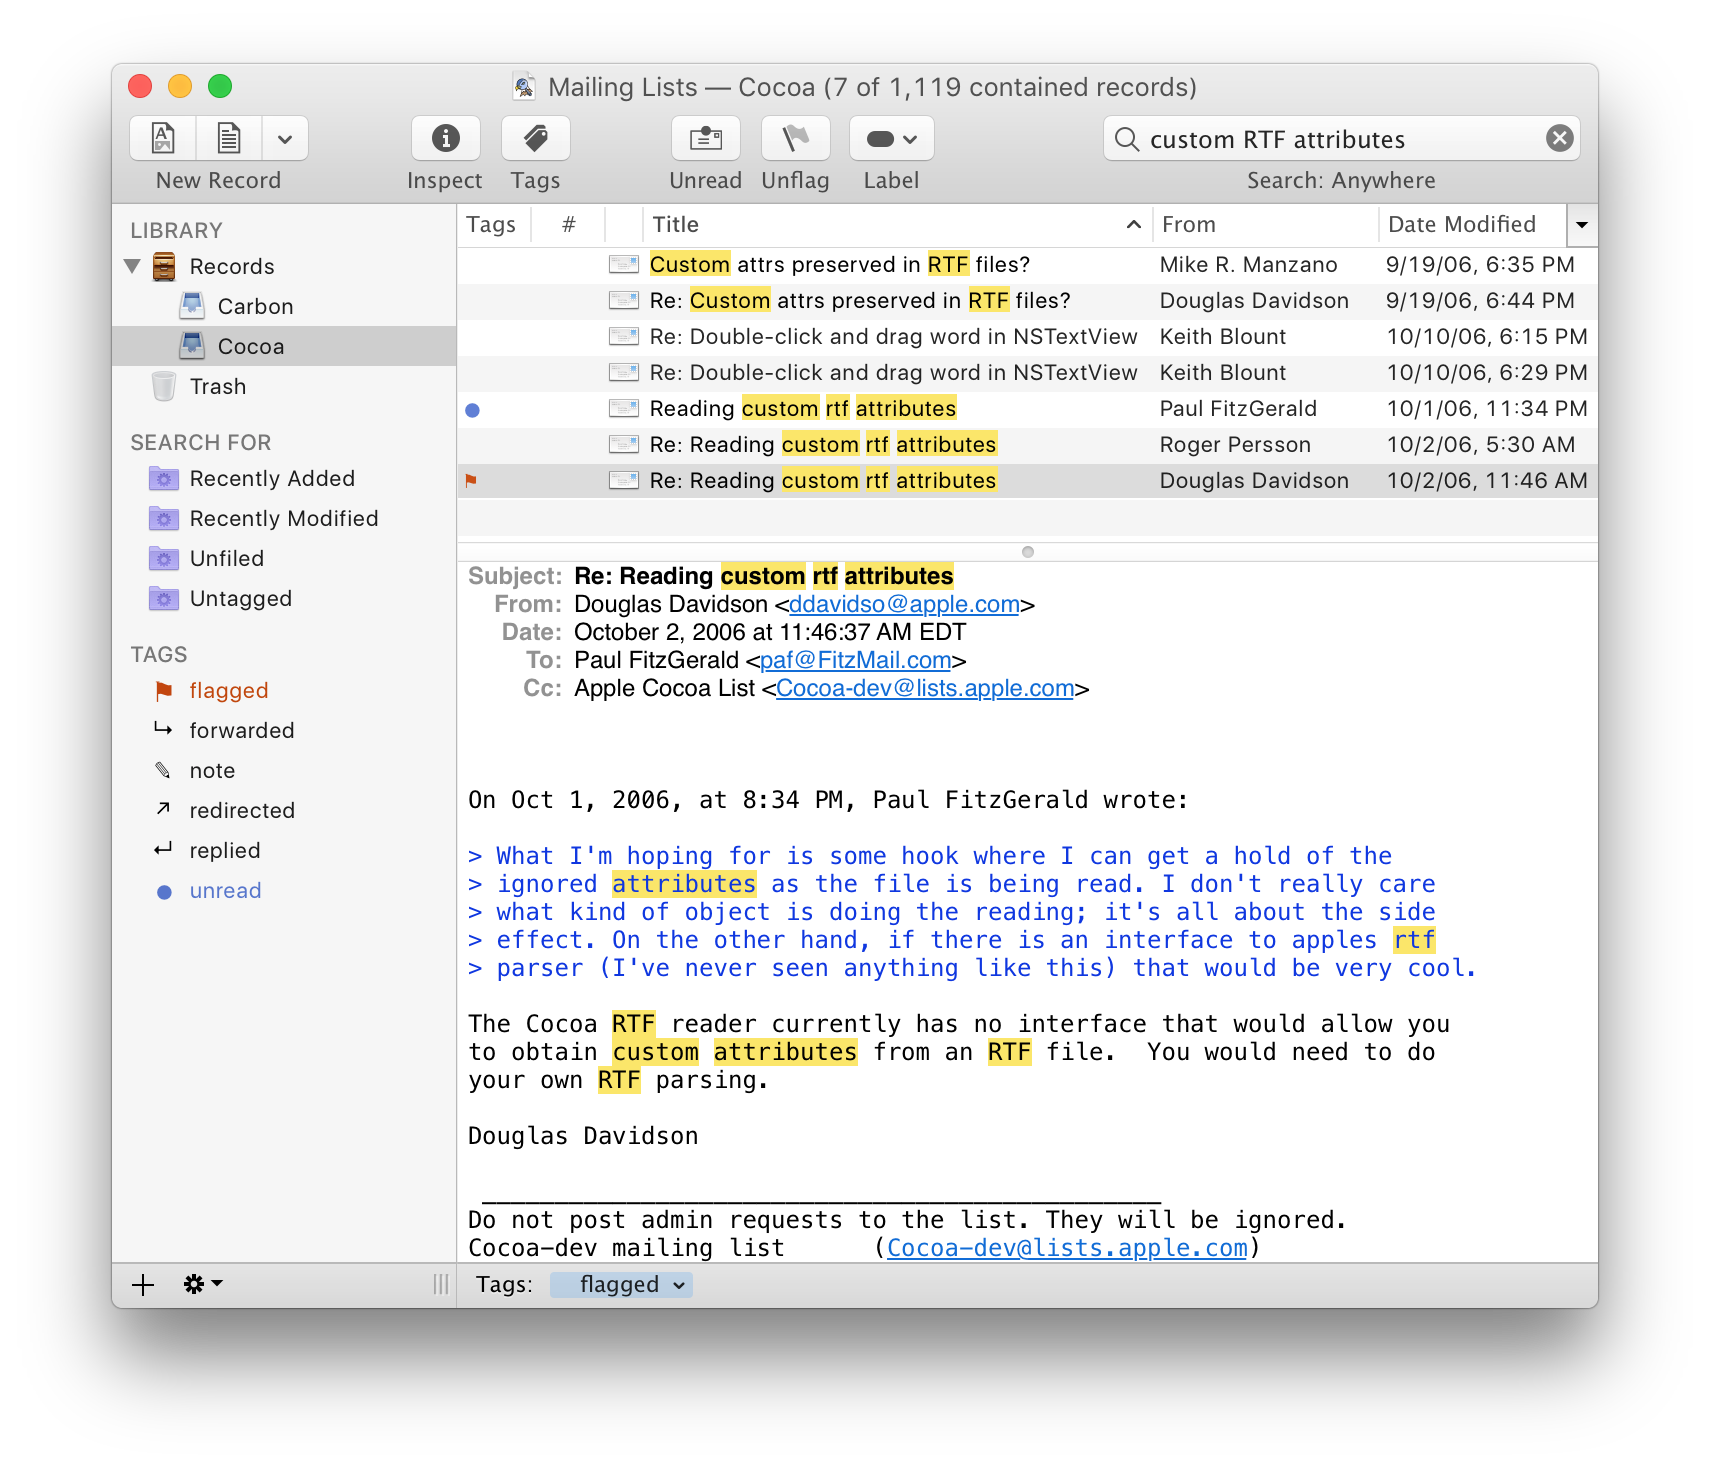Open the Label color dropdown

tap(891, 138)
